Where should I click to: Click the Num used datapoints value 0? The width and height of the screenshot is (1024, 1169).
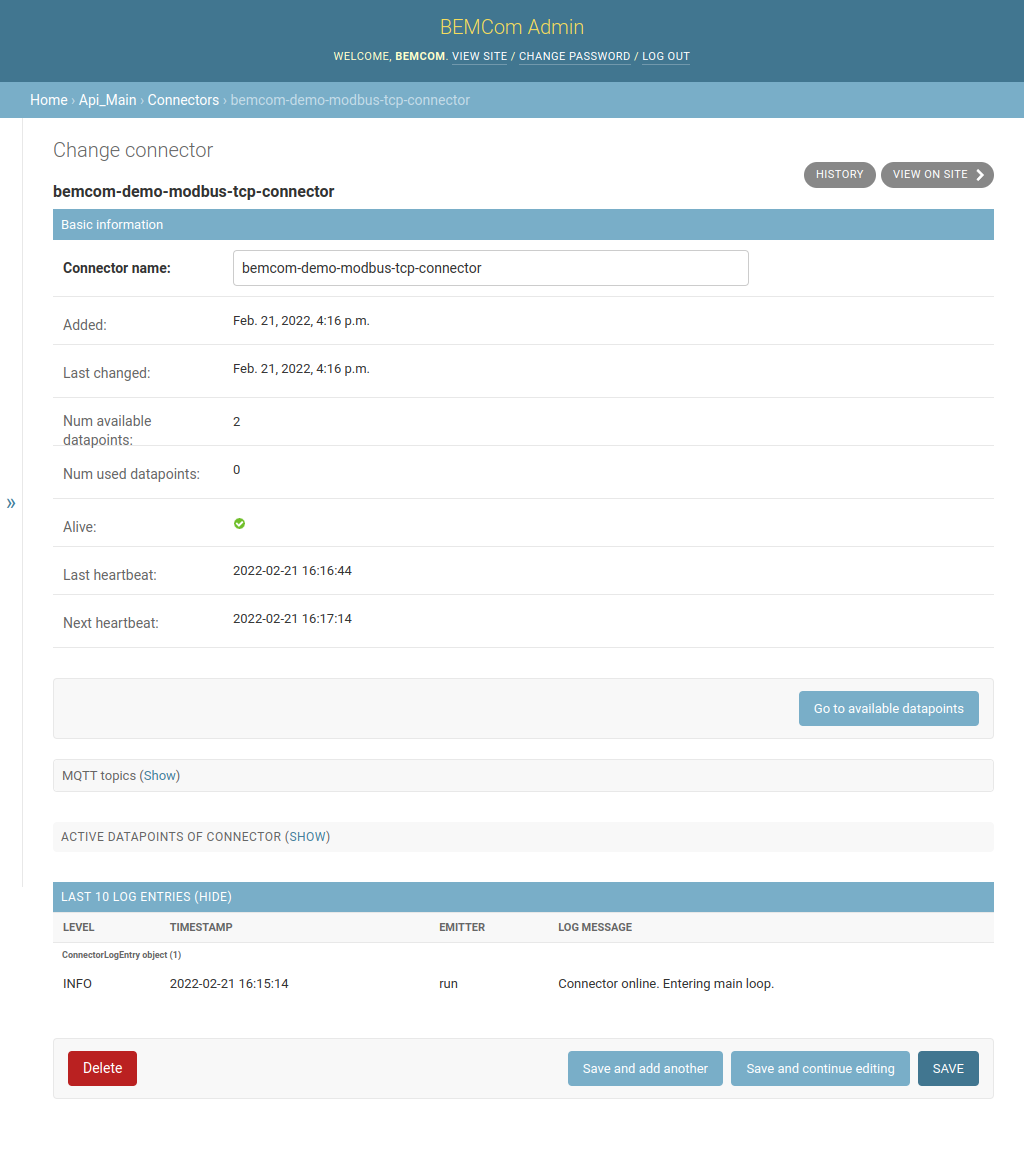click(236, 470)
